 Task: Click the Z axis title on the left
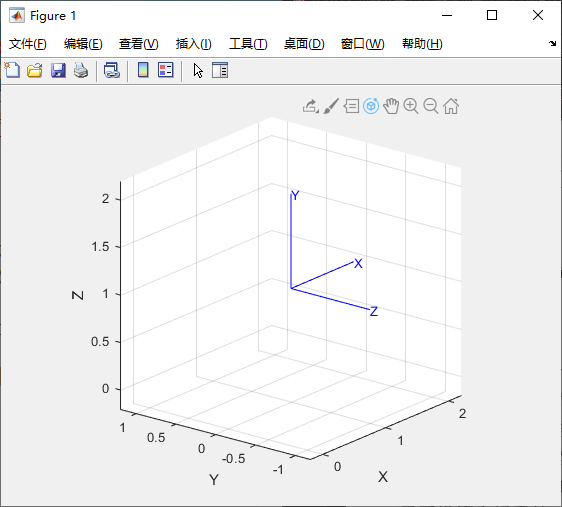[x=78, y=295]
